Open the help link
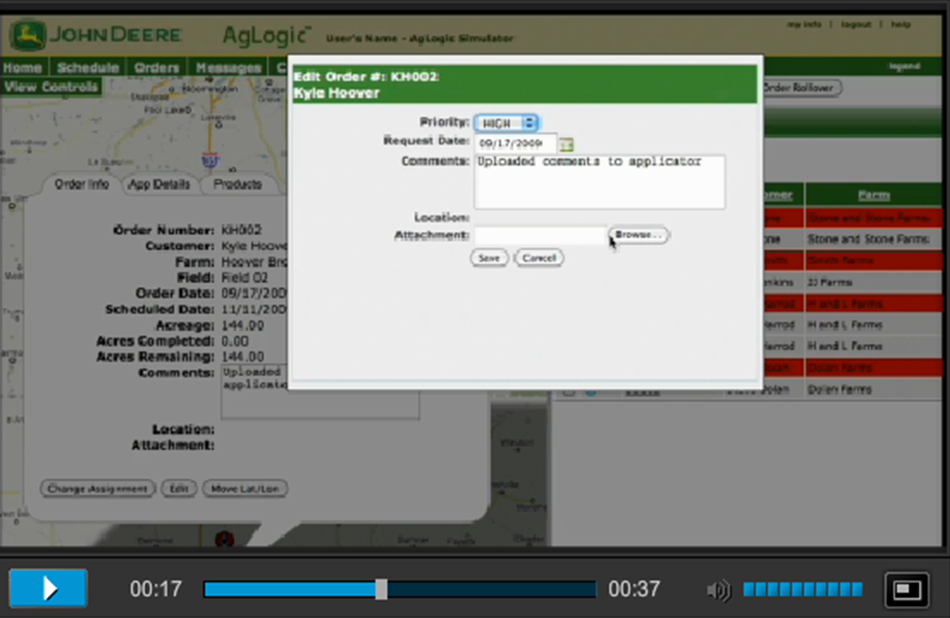This screenshot has width=950, height=618. (x=900, y=24)
